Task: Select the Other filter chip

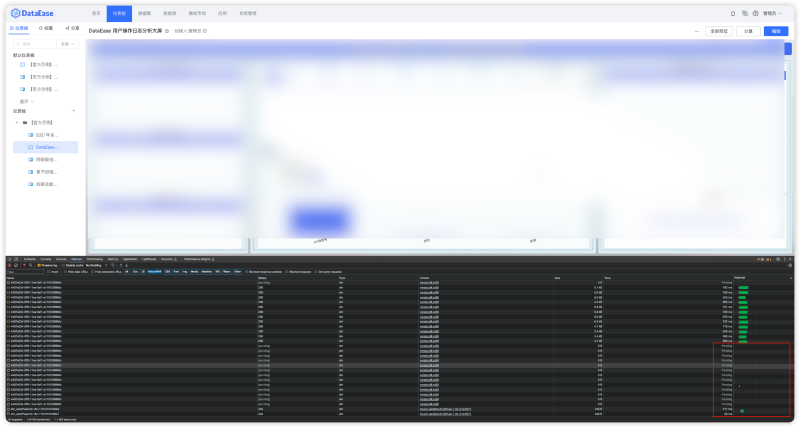Action: tap(237, 272)
